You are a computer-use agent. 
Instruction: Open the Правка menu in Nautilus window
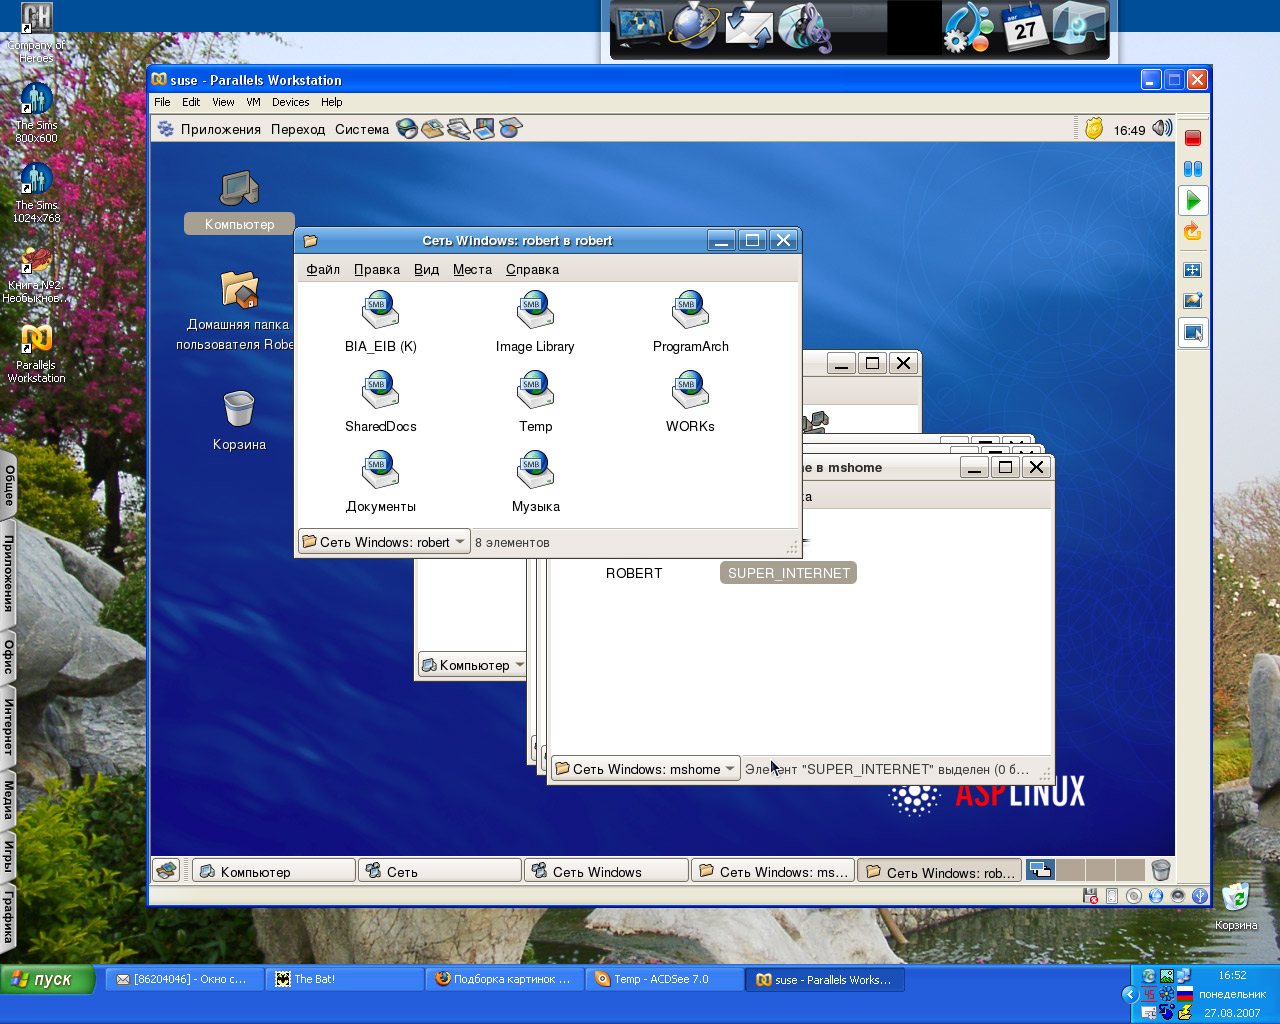click(x=377, y=269)
